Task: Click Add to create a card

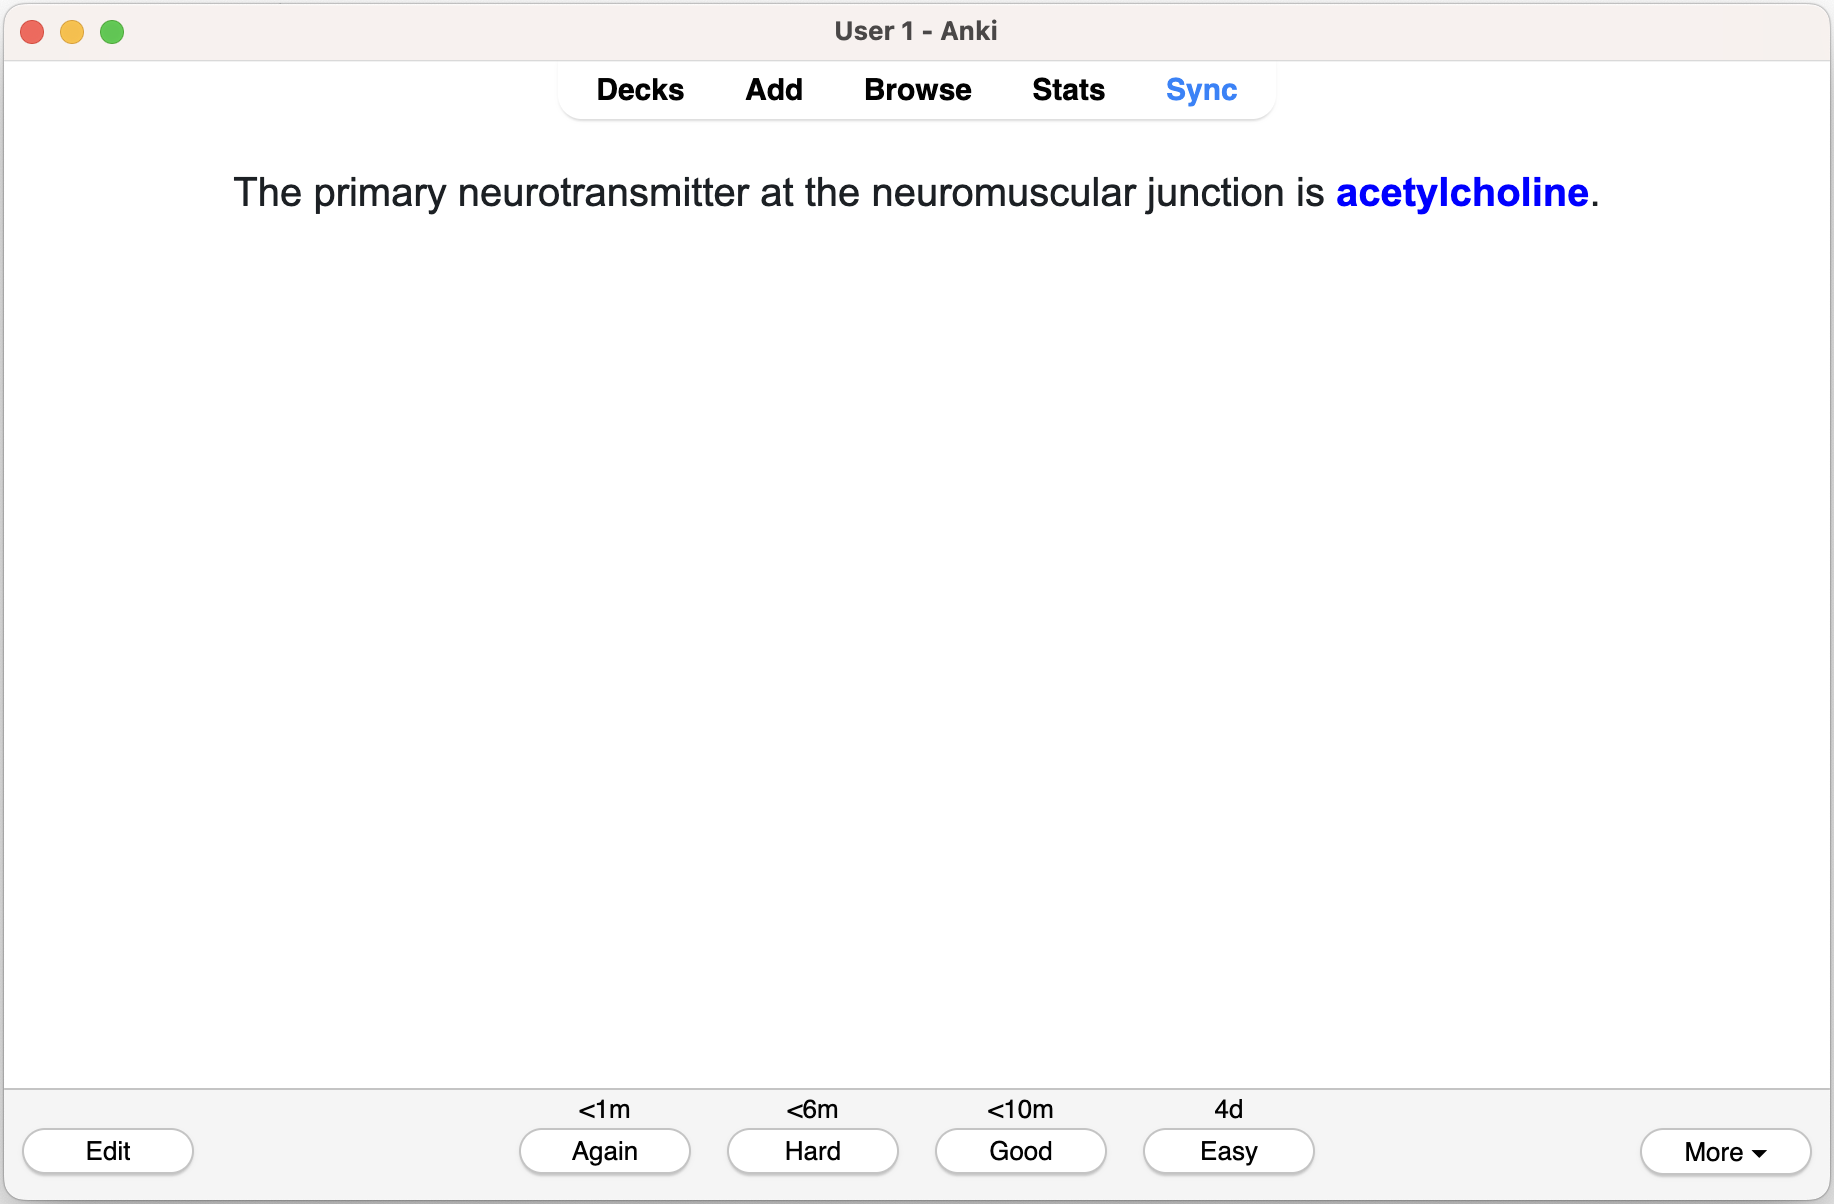Action: [x=774, y=90]
